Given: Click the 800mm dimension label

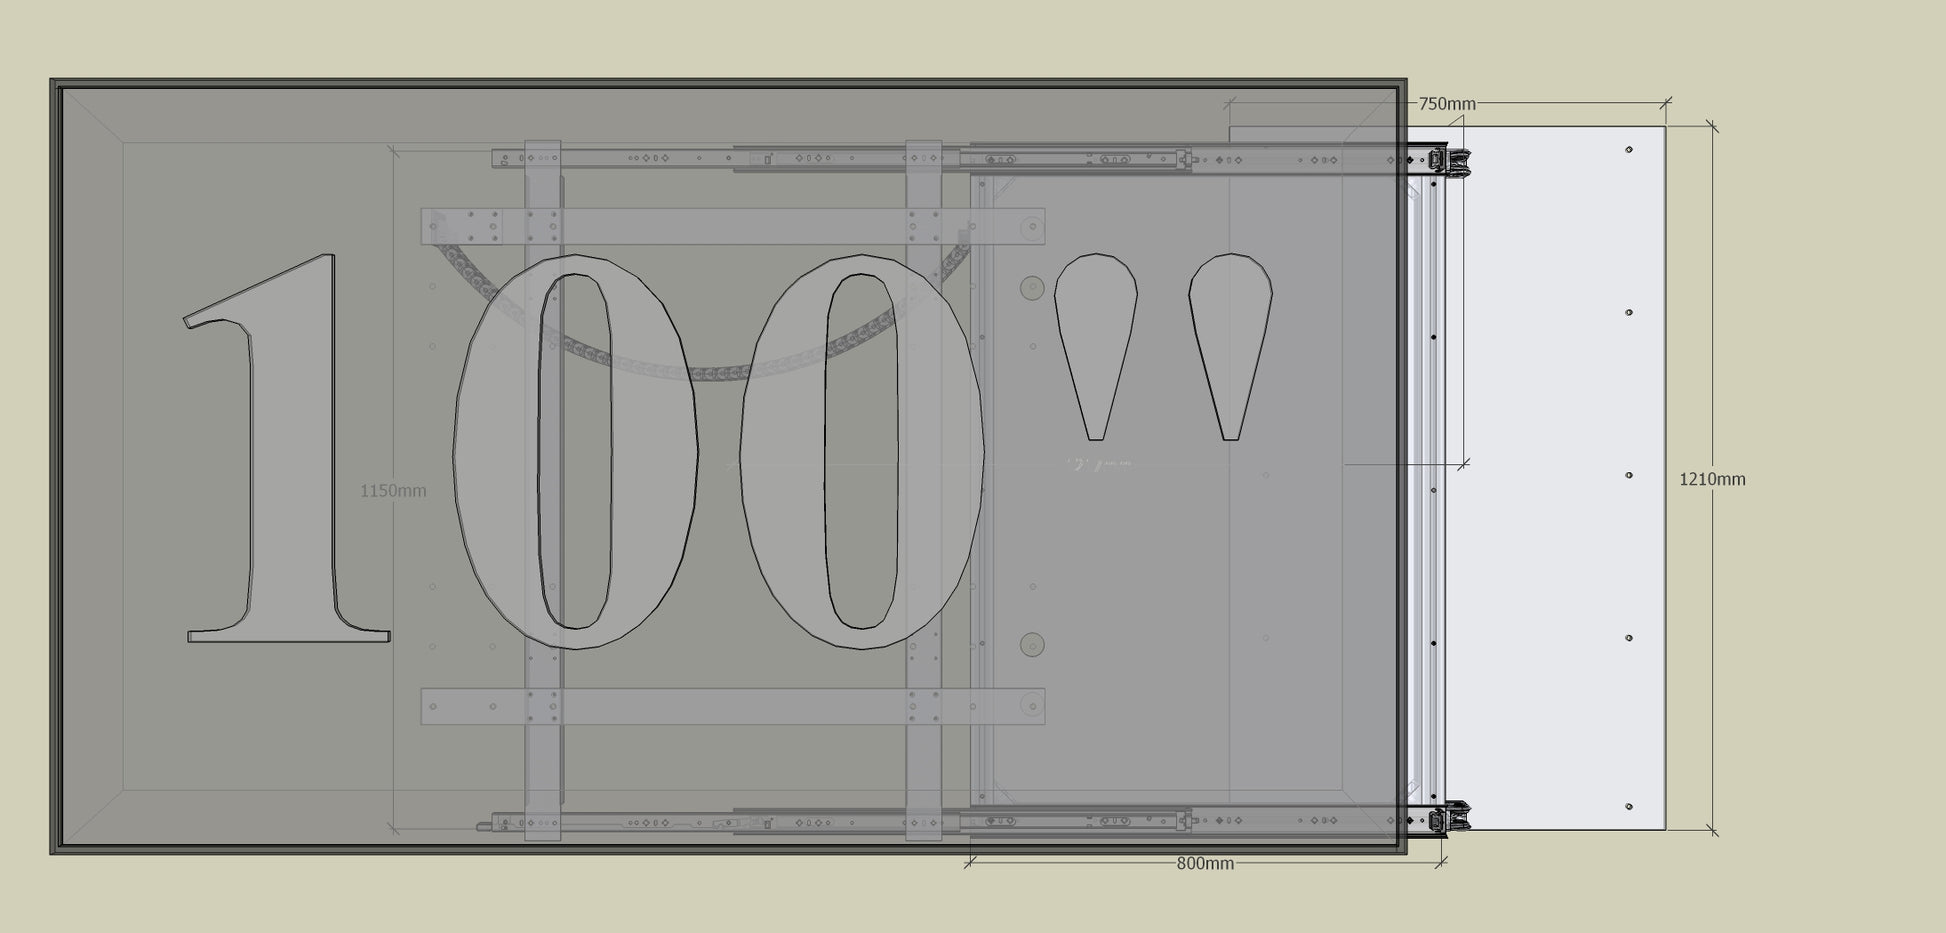Looking at the screenshot, I should pyautogui.click(x=1204, y=864).
